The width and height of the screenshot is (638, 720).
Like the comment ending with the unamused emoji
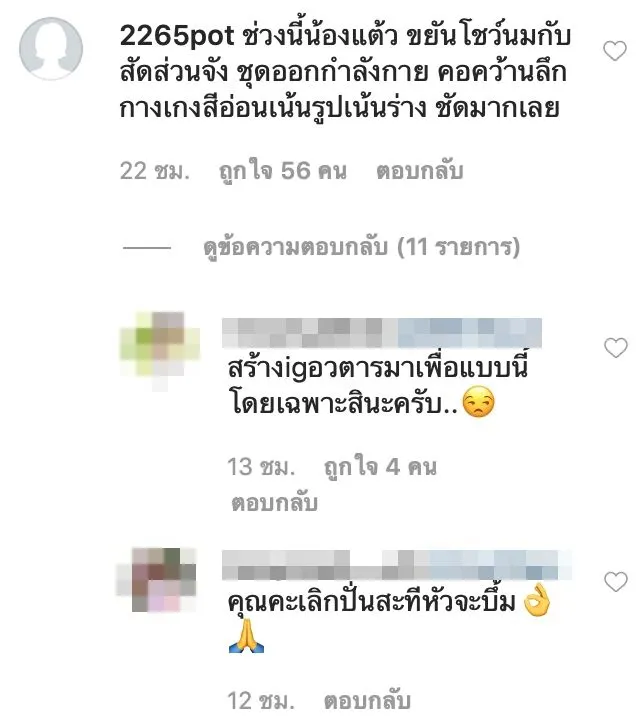pos(615,348)
